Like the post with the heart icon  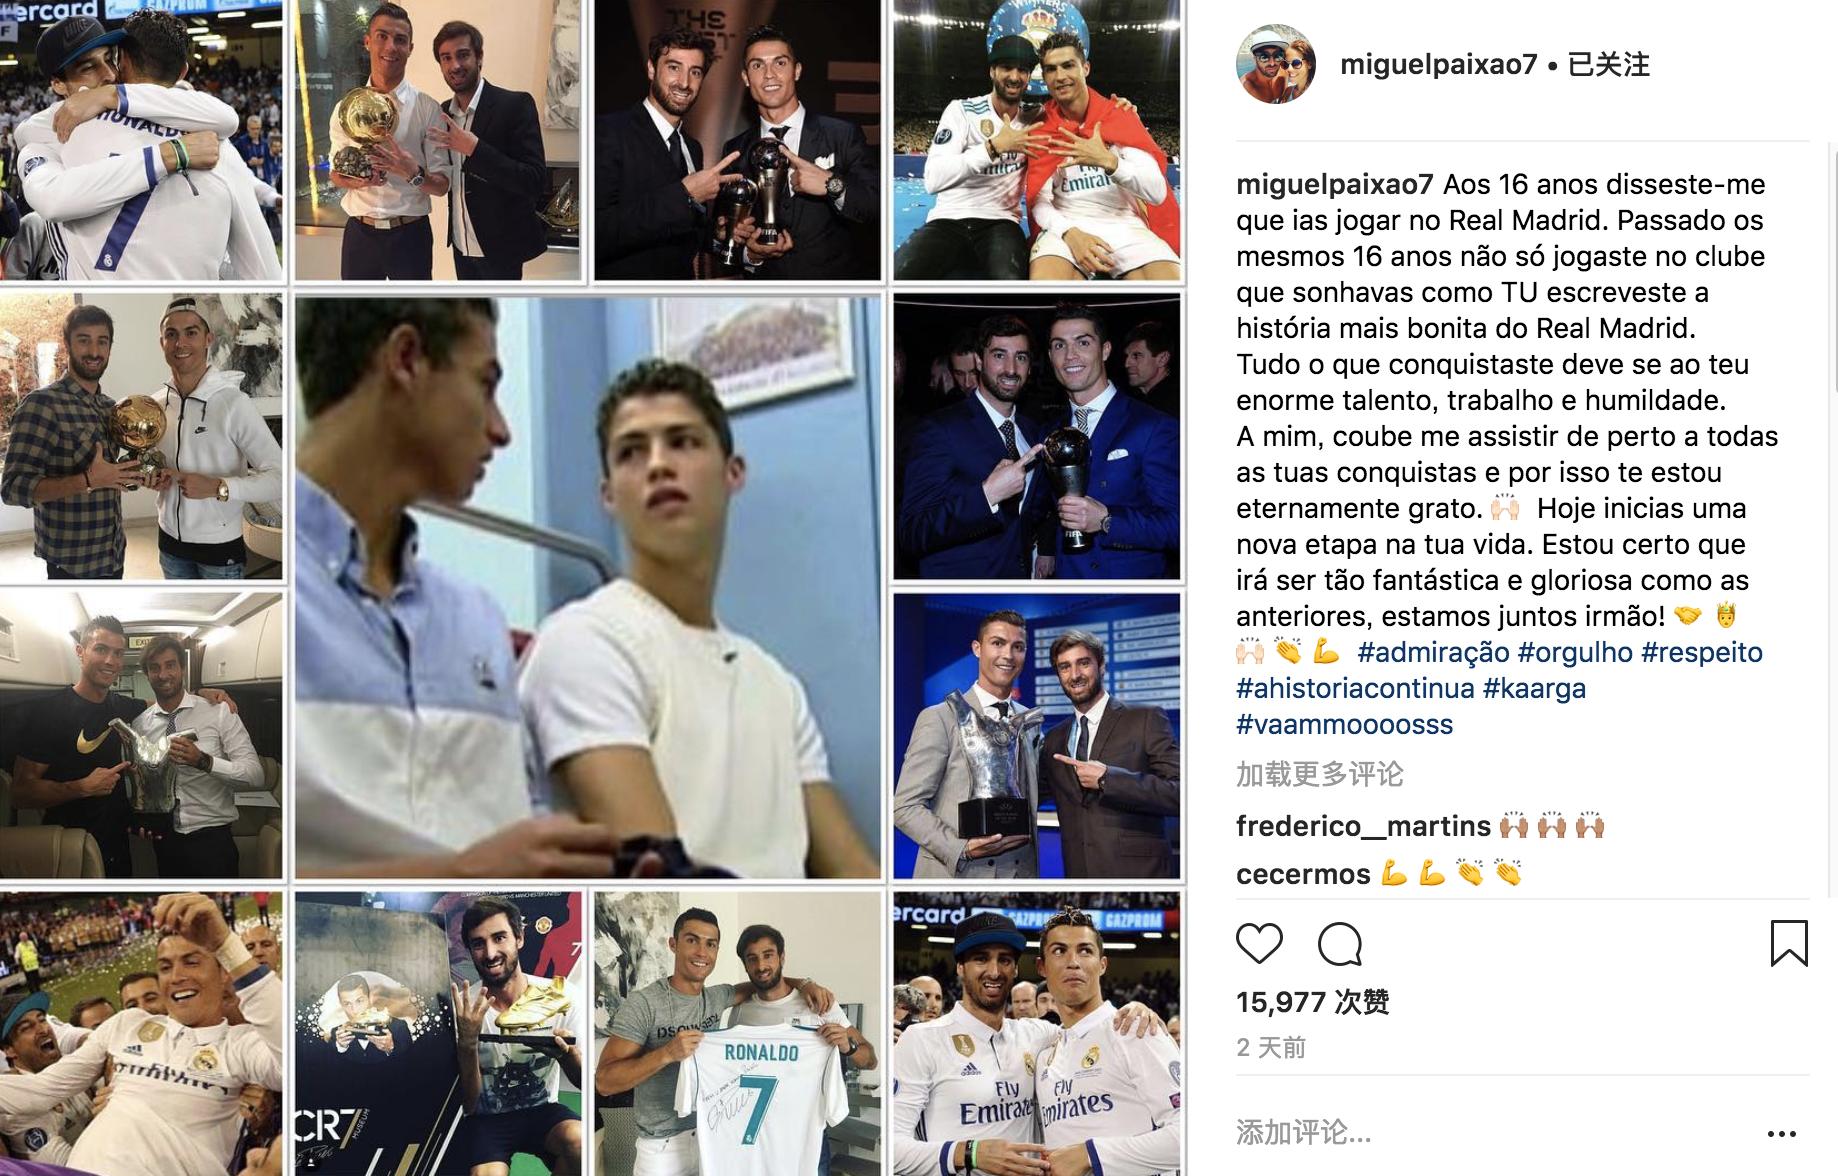(1259, 944)
